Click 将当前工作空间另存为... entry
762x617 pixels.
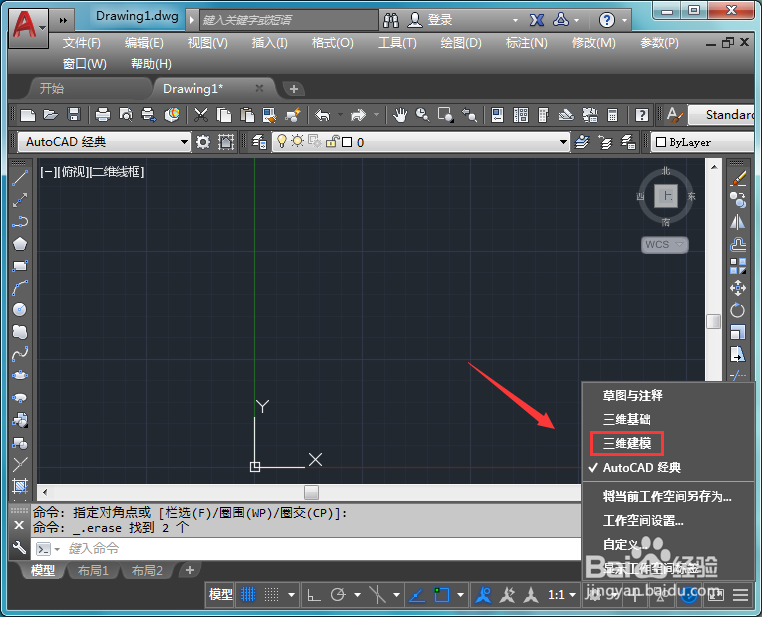point(667,497)
